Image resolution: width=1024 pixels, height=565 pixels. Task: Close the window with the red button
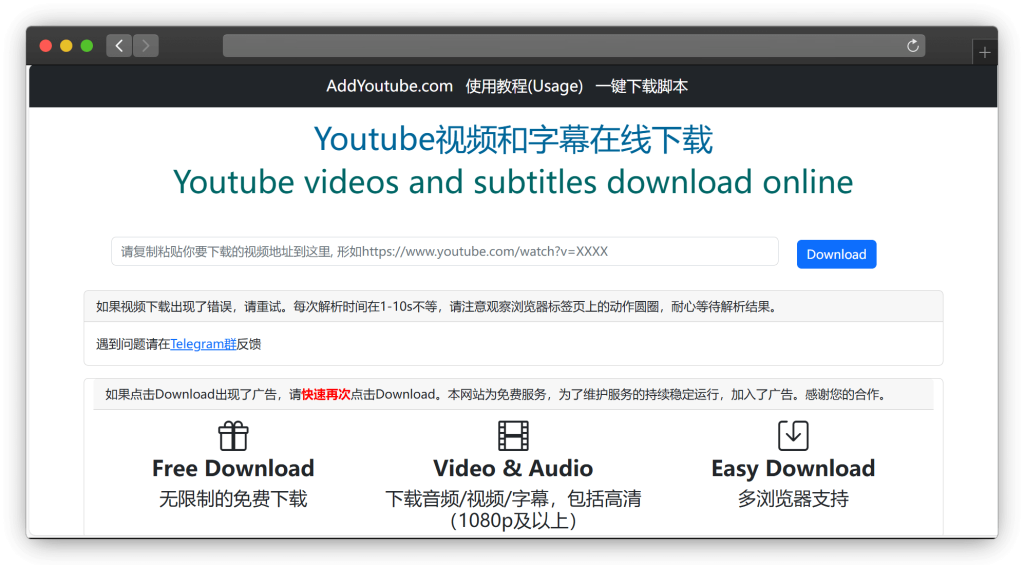click(x=46, y=46)
